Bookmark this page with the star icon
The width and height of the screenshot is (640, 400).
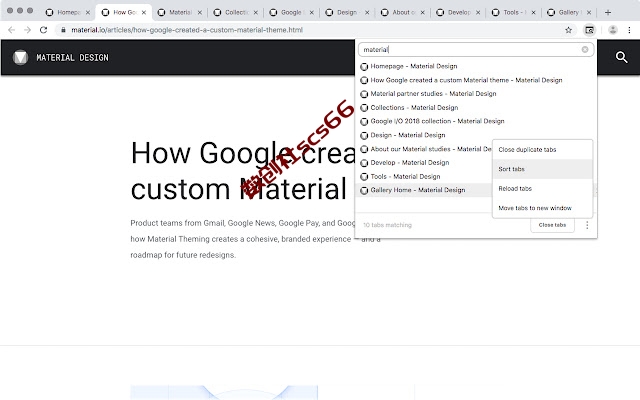coord(568,30)
